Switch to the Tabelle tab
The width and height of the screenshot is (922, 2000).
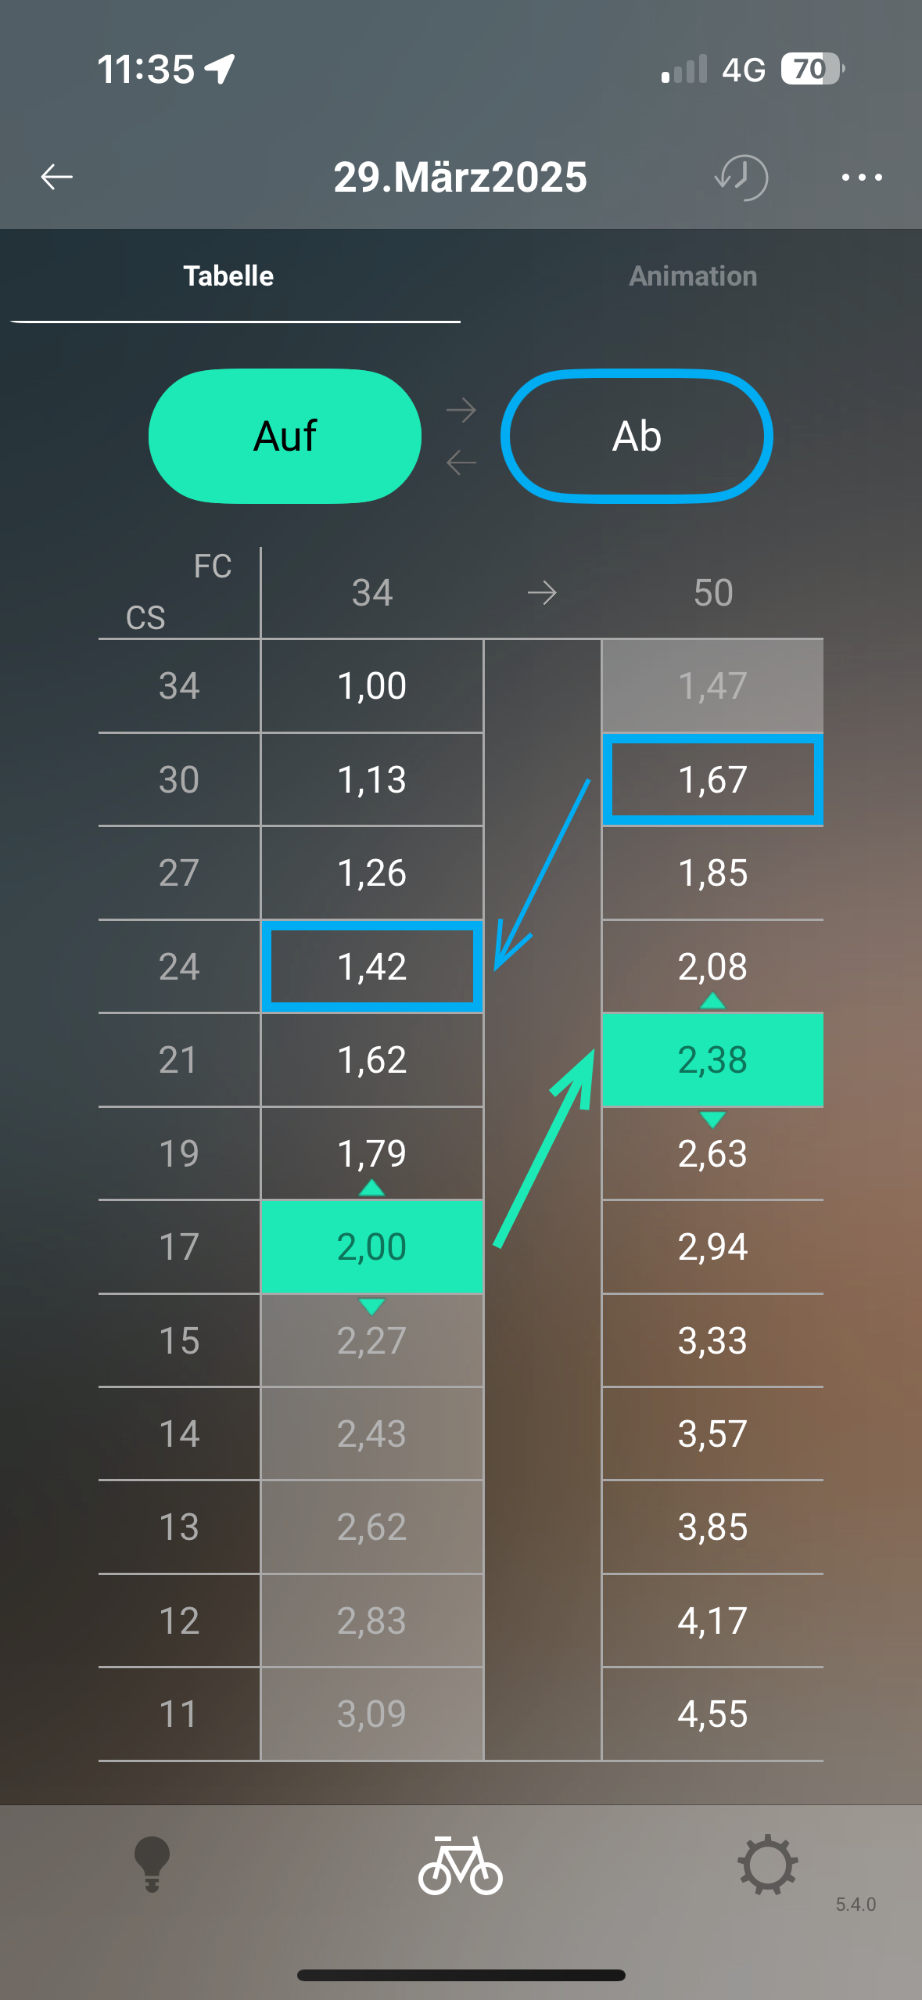pyautogui.click(x=229, y=276)
